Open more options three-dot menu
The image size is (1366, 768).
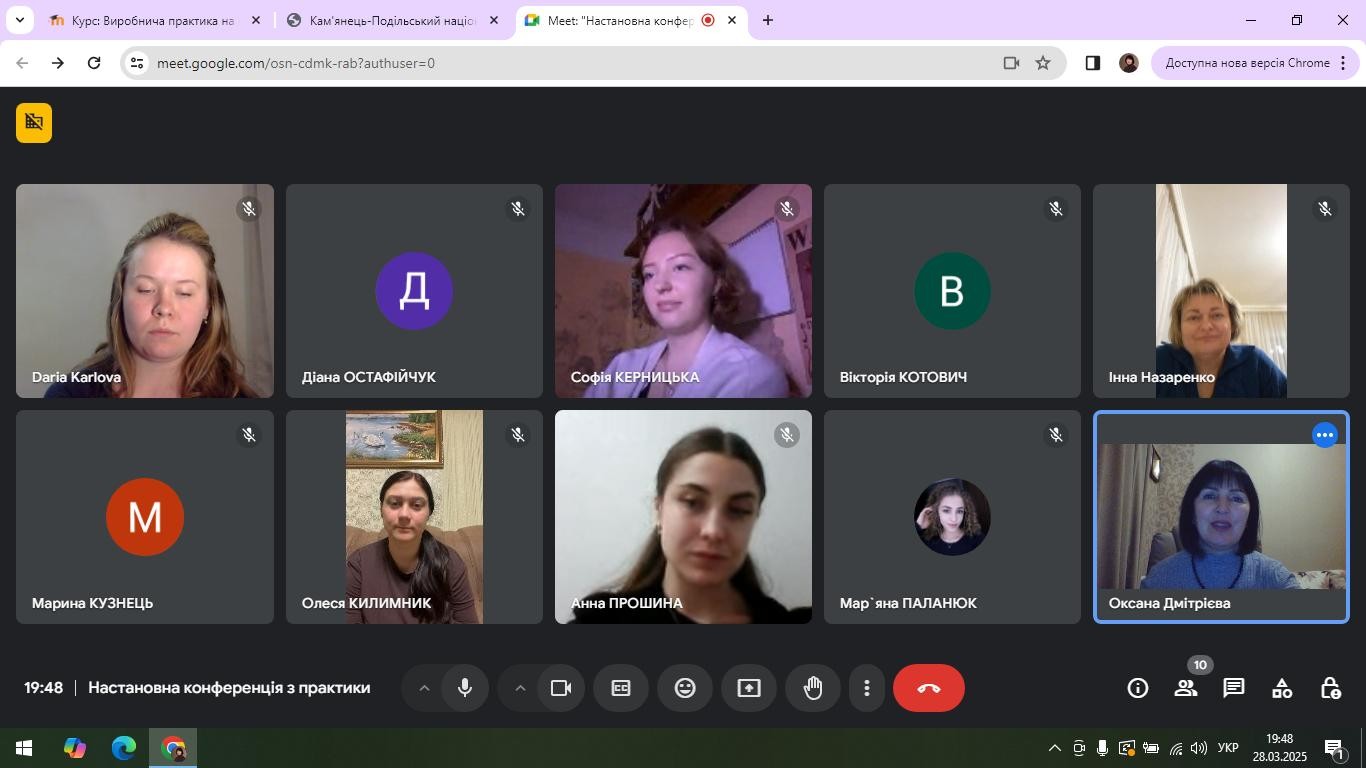pos(867,688)
